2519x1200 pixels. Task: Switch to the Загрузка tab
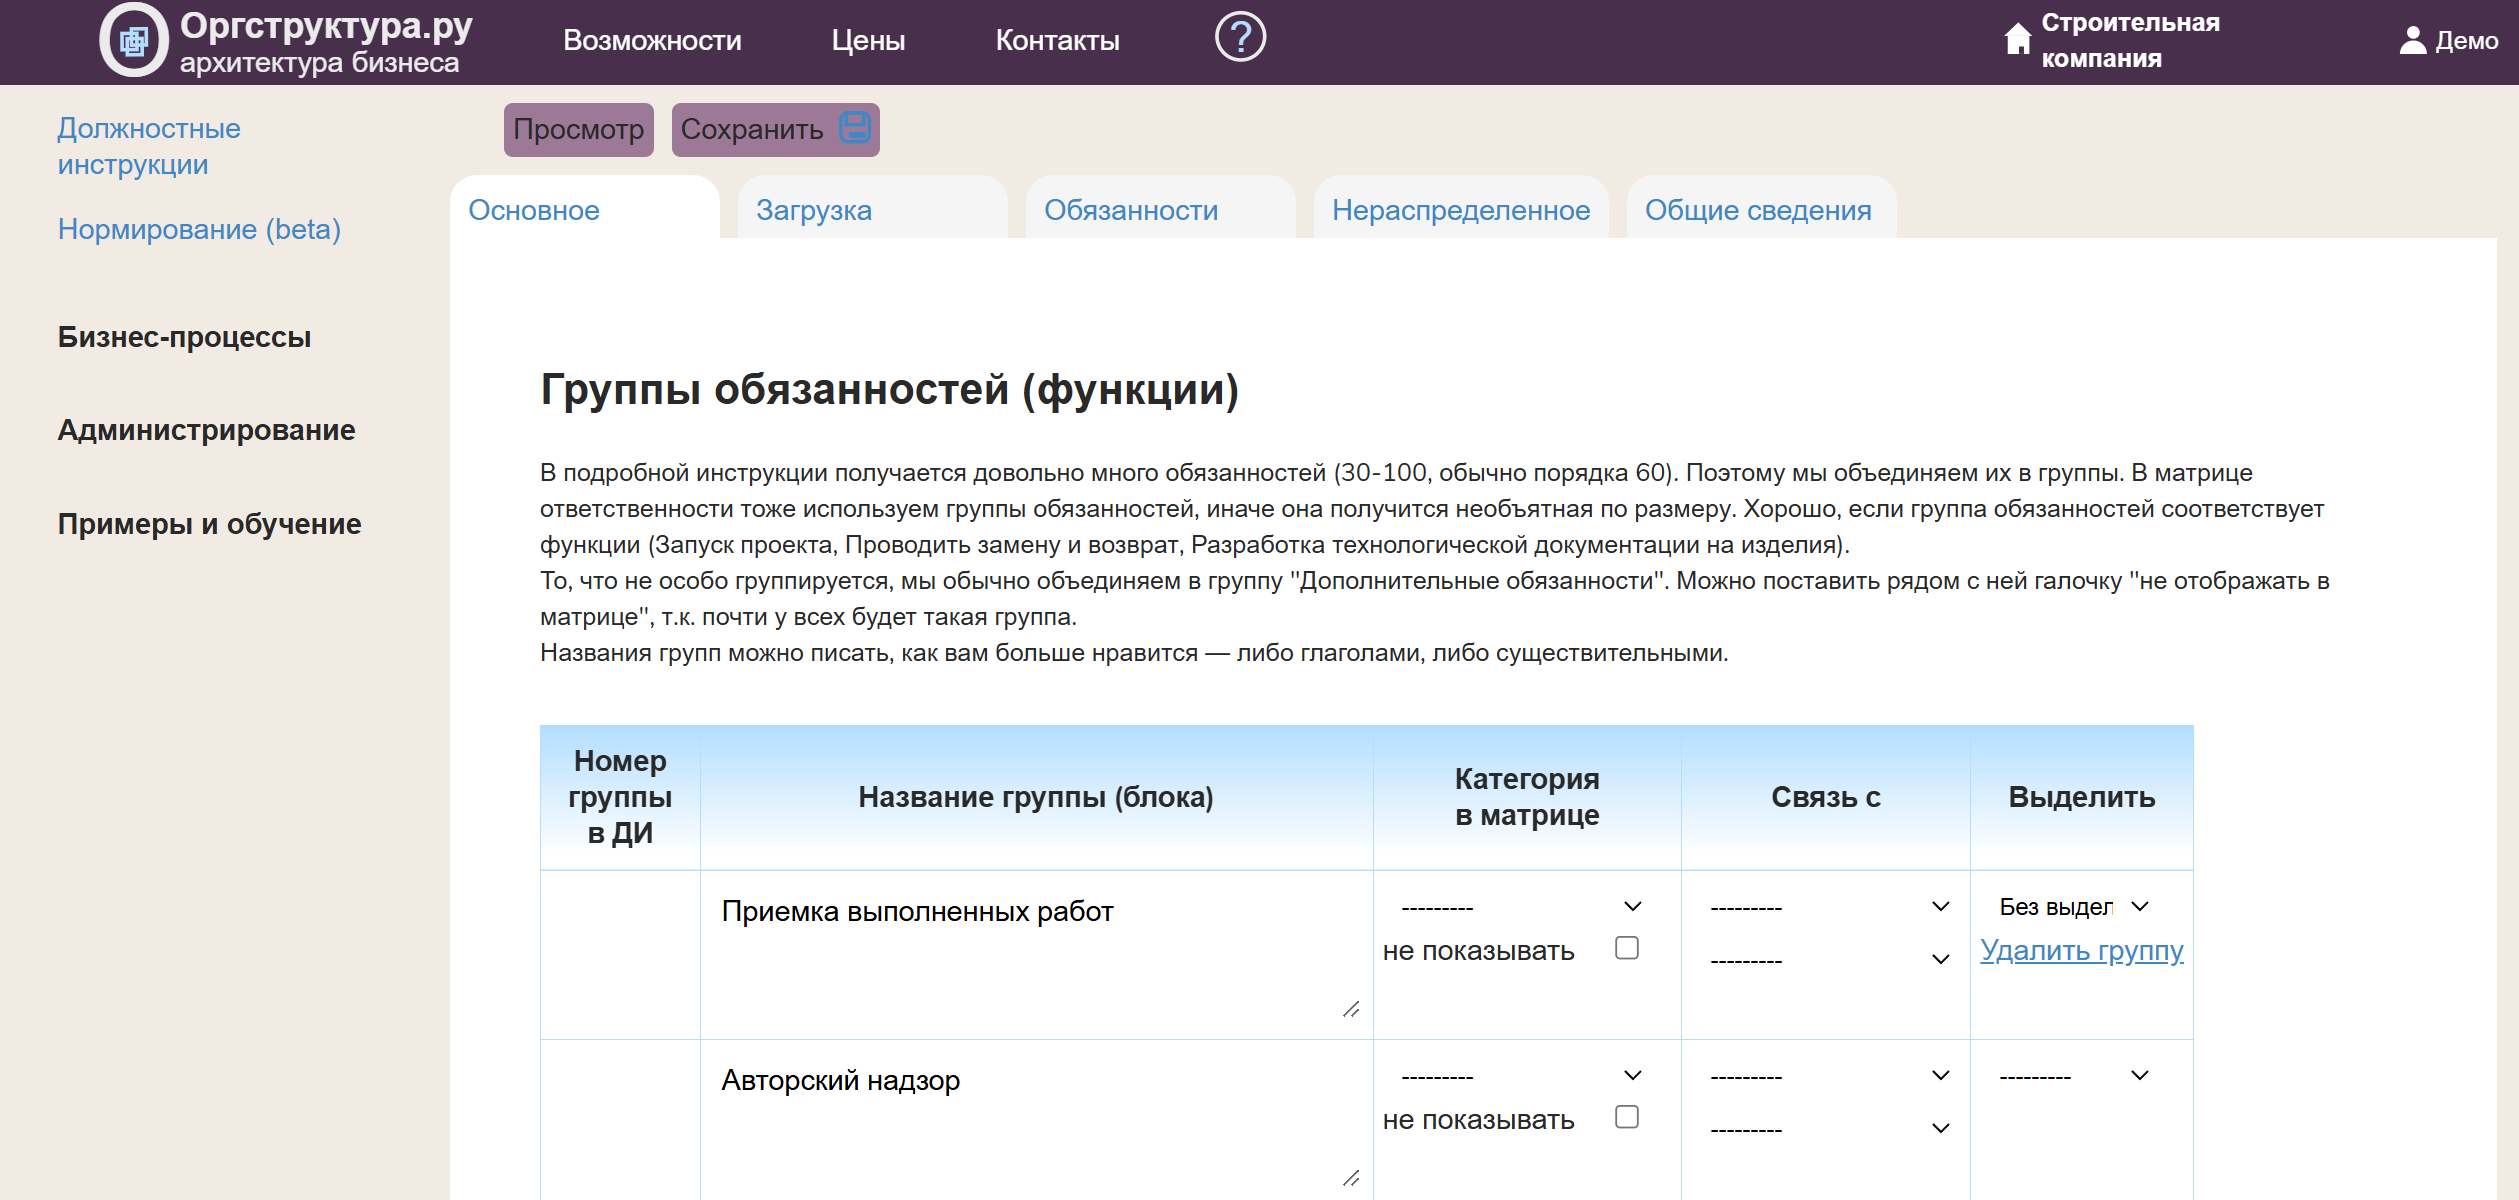[x=872, y=209]
